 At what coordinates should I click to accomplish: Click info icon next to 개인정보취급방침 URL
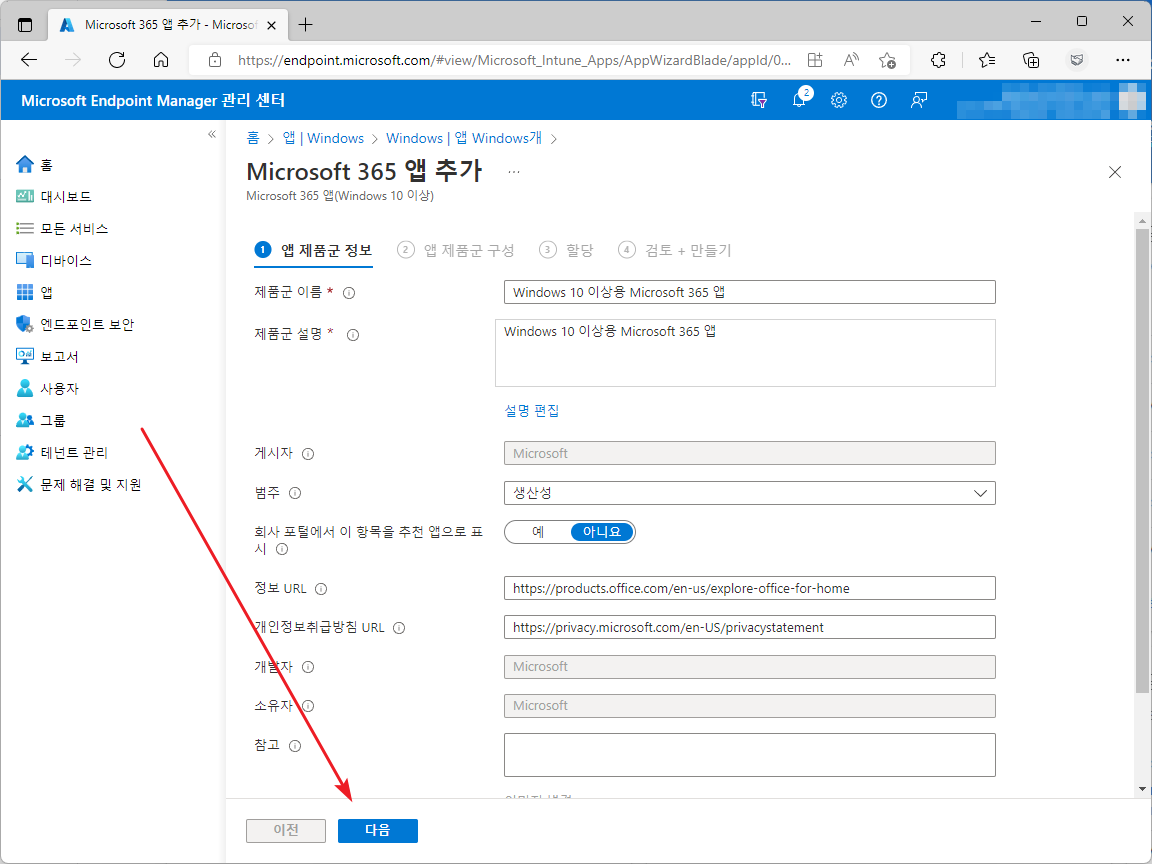tap(399, 628)
